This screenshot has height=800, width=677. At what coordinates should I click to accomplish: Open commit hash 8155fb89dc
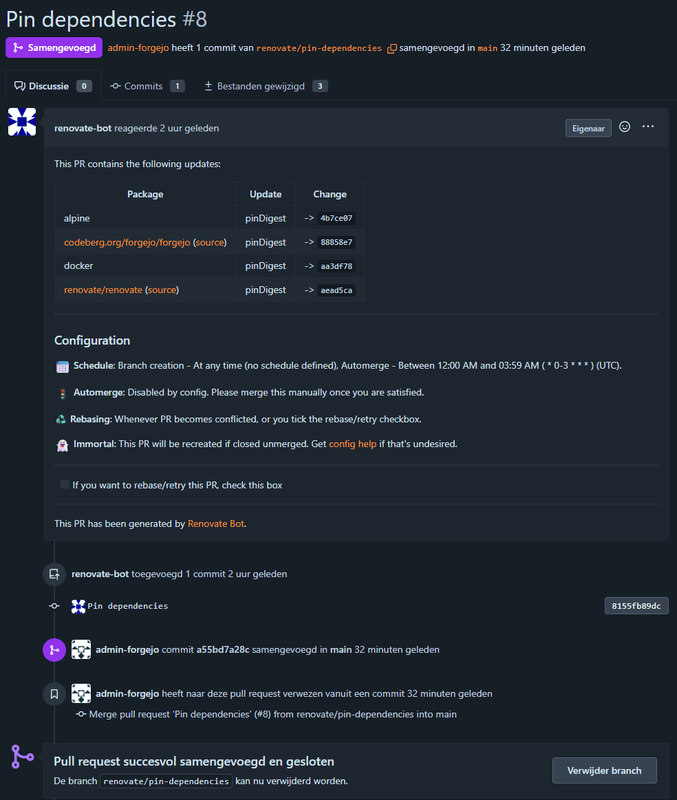[x=636, y=606]
